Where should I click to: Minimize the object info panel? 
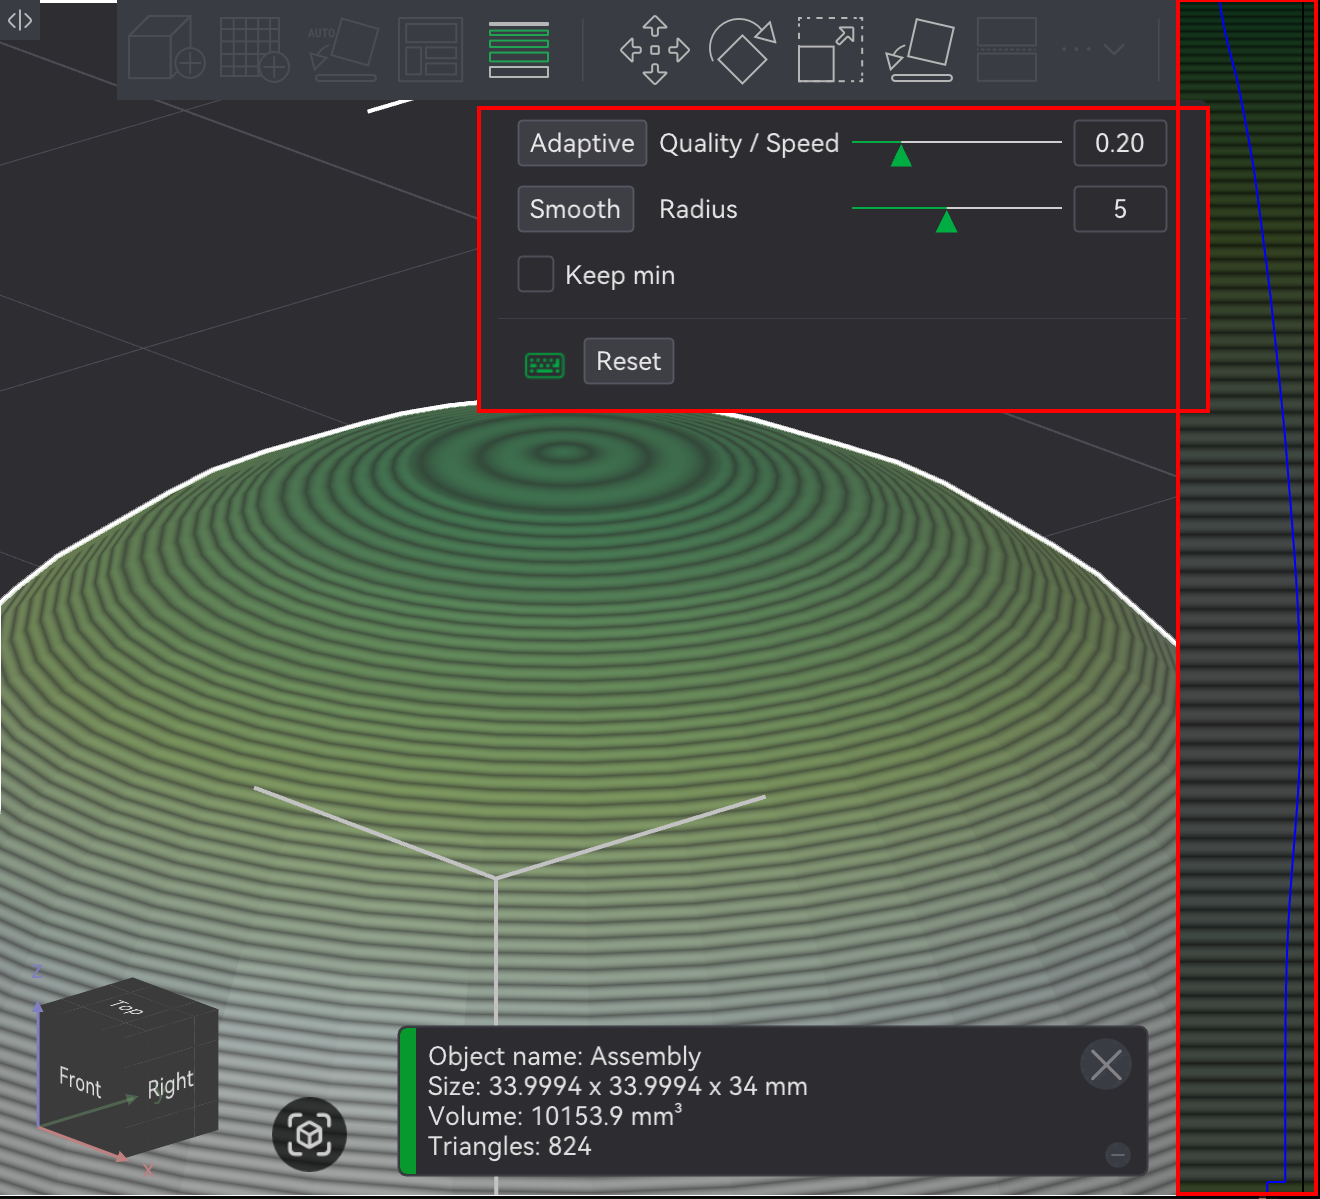[x=1118, y=1155]
